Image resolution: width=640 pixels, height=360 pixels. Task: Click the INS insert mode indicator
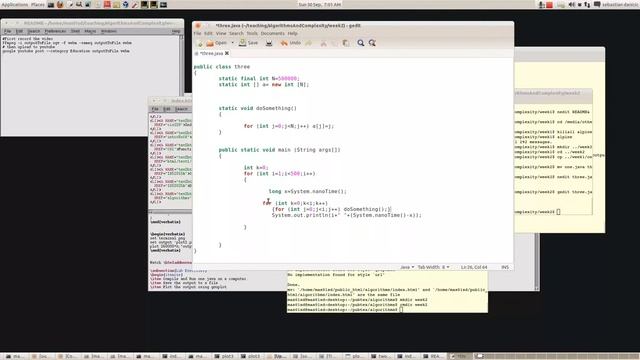pyautogui.click(x=505, y=267)
